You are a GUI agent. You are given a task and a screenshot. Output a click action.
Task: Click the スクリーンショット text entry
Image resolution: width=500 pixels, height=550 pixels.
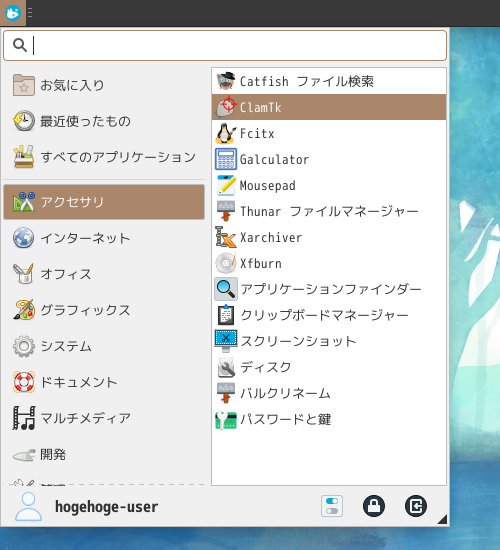[x=299, y=341]
